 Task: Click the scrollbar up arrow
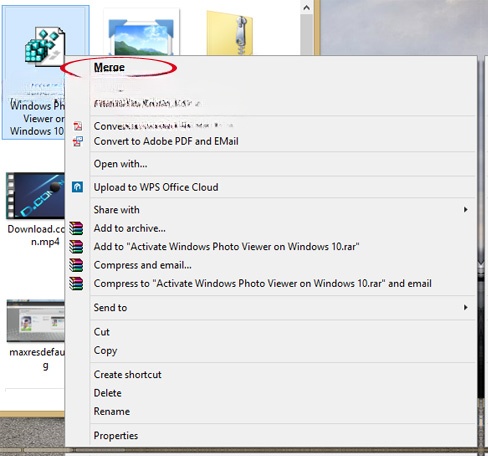(307, 8)
